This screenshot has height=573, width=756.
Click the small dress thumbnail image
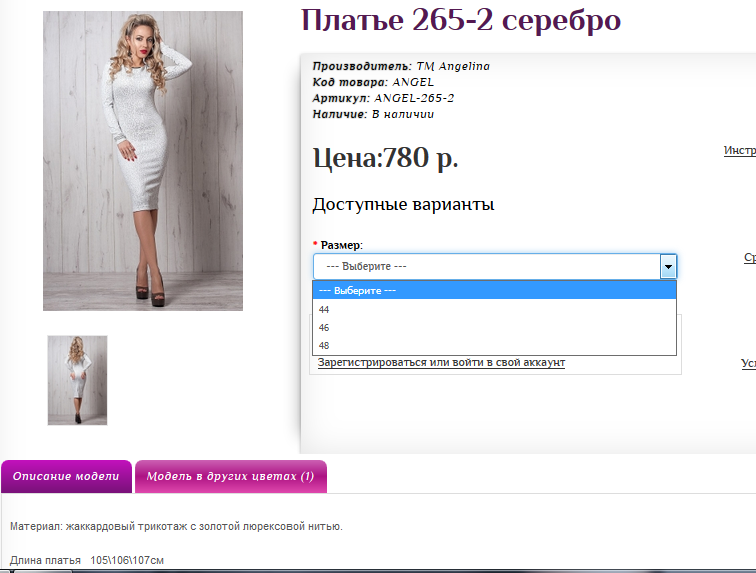click(x=77, y=380)
